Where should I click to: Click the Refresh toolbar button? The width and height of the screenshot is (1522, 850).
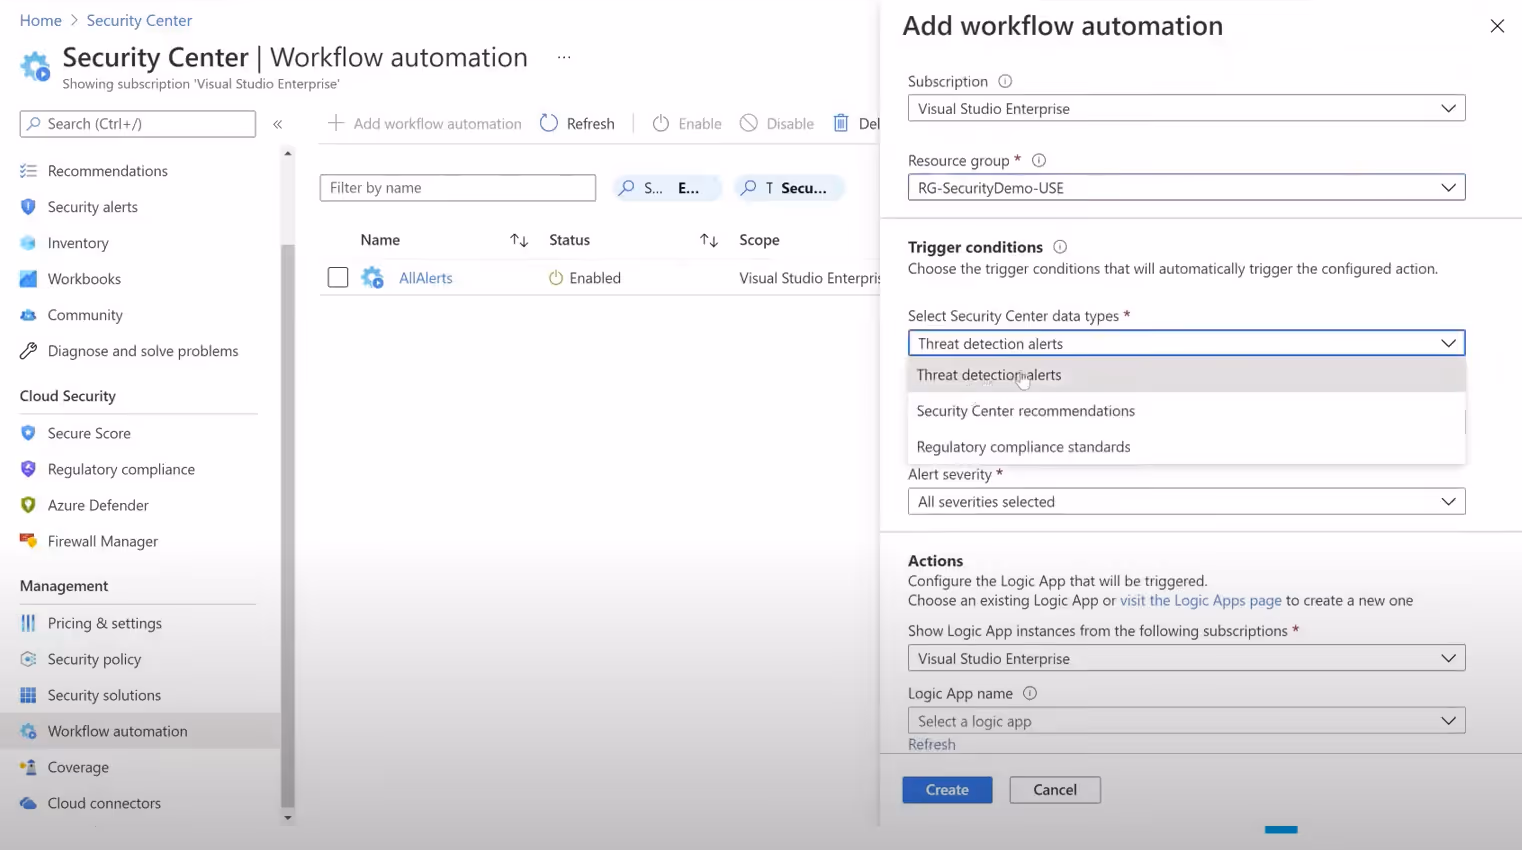(577, 123)
